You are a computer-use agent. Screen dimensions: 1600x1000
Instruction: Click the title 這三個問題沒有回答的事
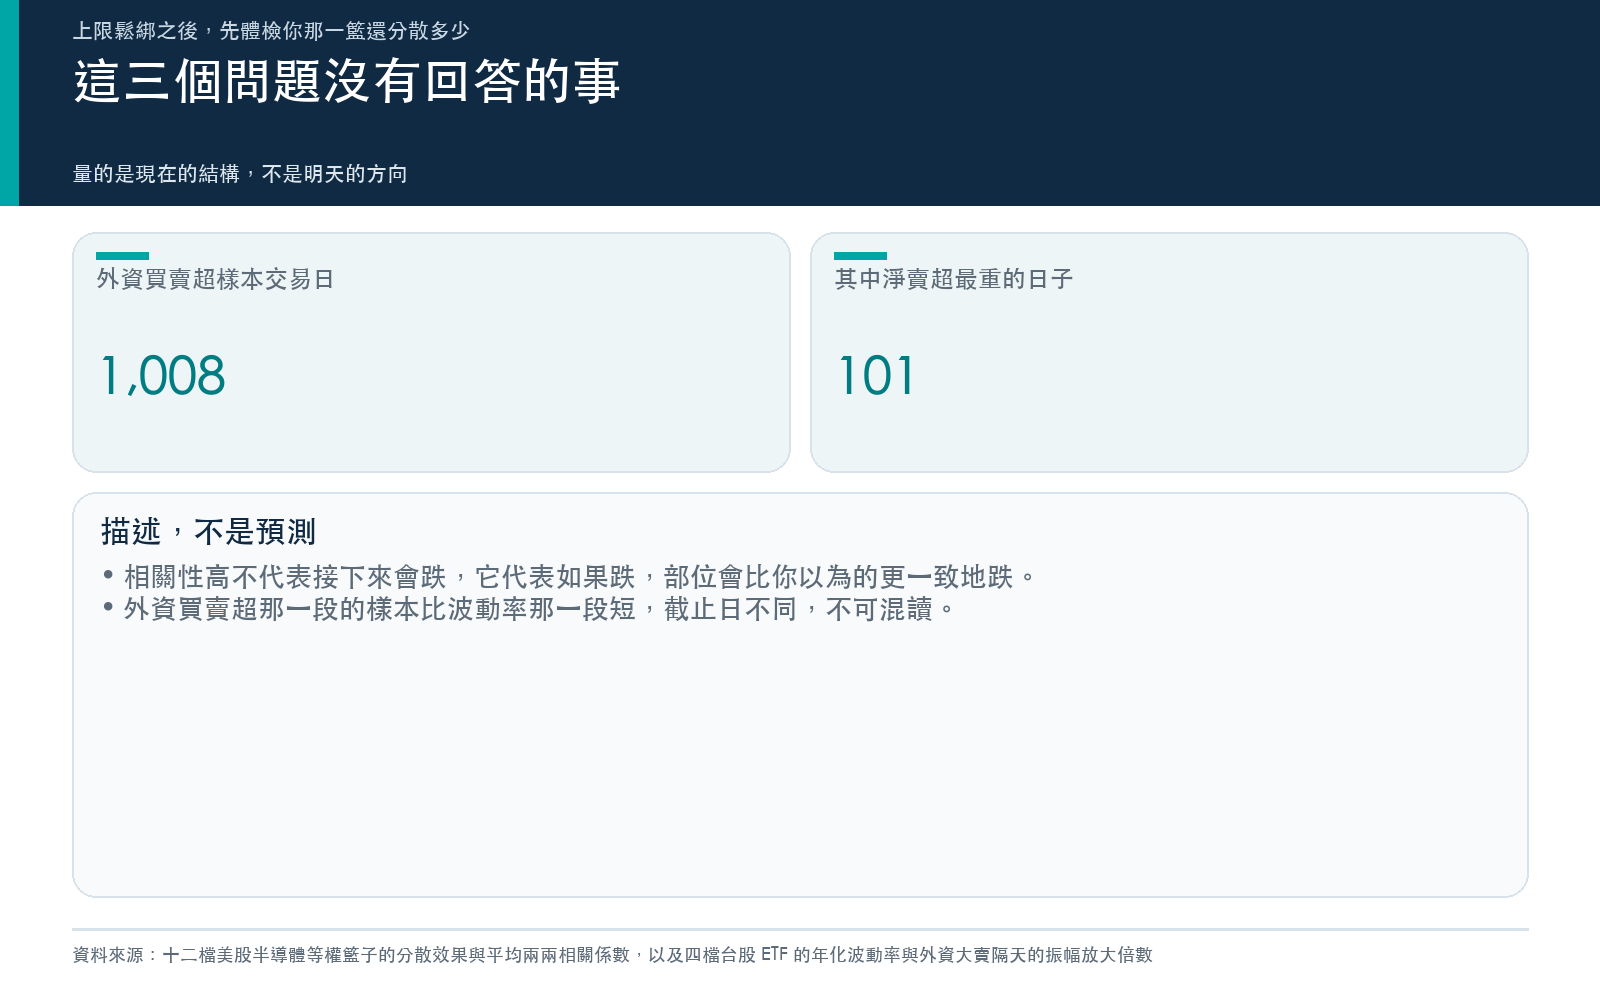coord(347,81)
